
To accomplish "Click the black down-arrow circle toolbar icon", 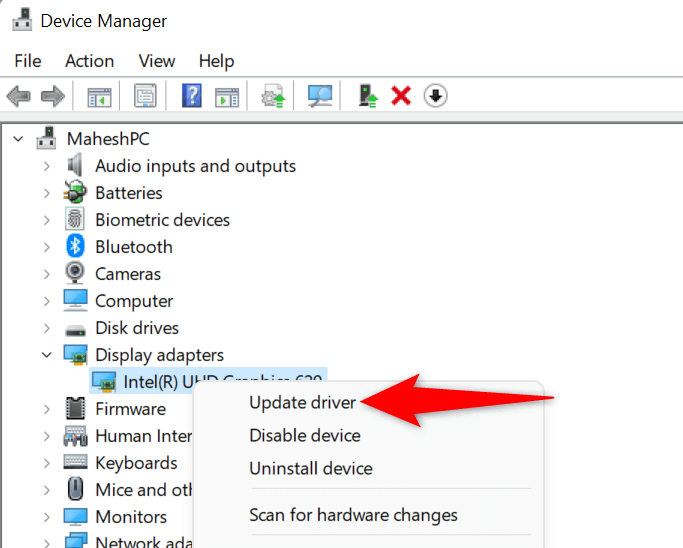I will click(x=435, y=95).
